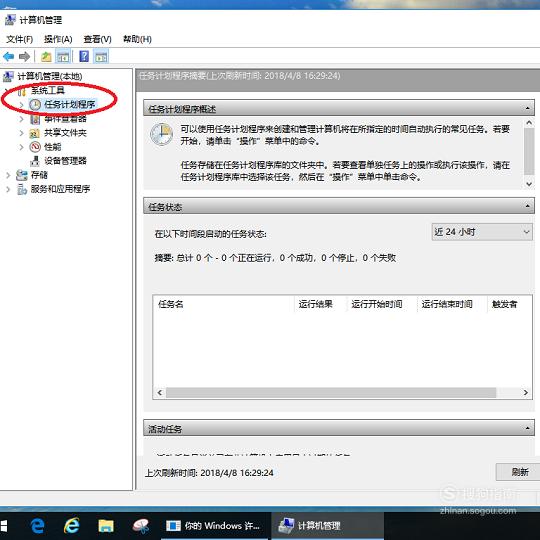Open the 帮助(H) menu

(x=137, y=39)
